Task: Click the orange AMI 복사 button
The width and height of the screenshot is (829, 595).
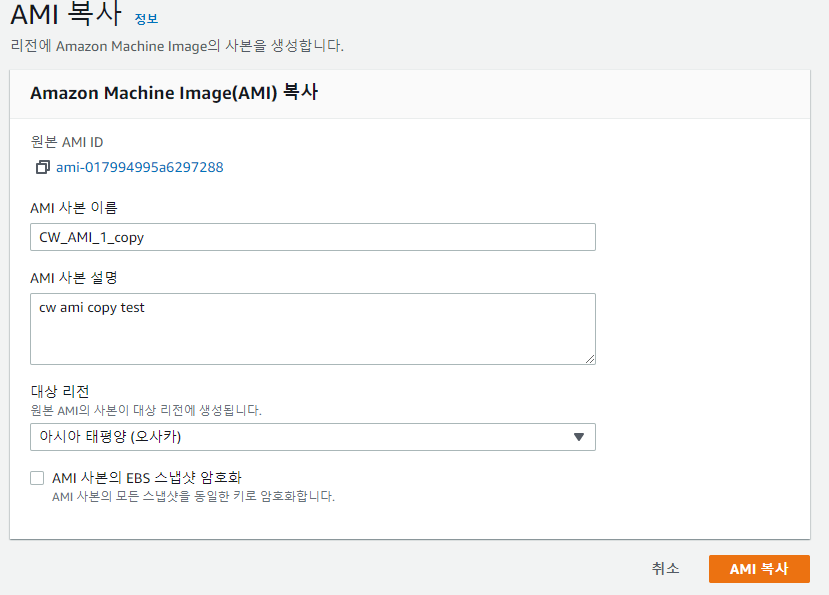Action: (x=759, y=569)
